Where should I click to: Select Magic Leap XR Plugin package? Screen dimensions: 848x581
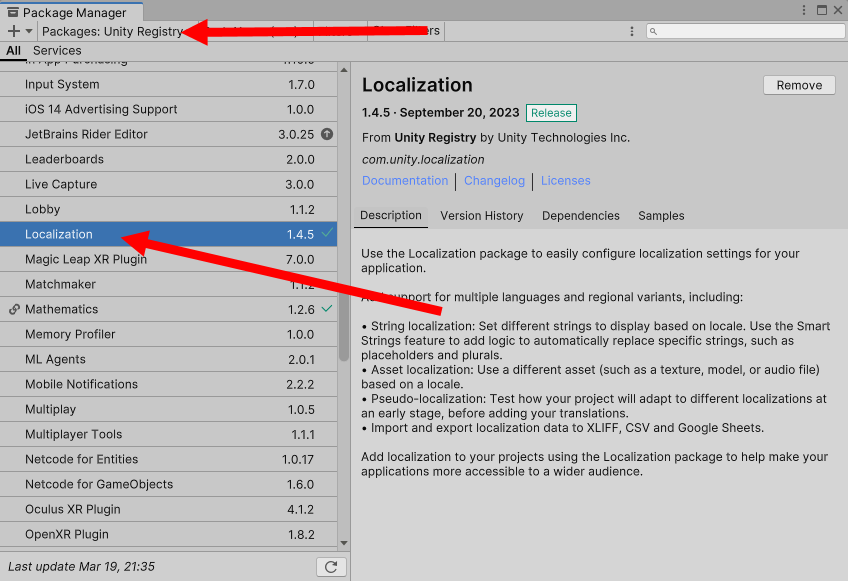(168, 259)
